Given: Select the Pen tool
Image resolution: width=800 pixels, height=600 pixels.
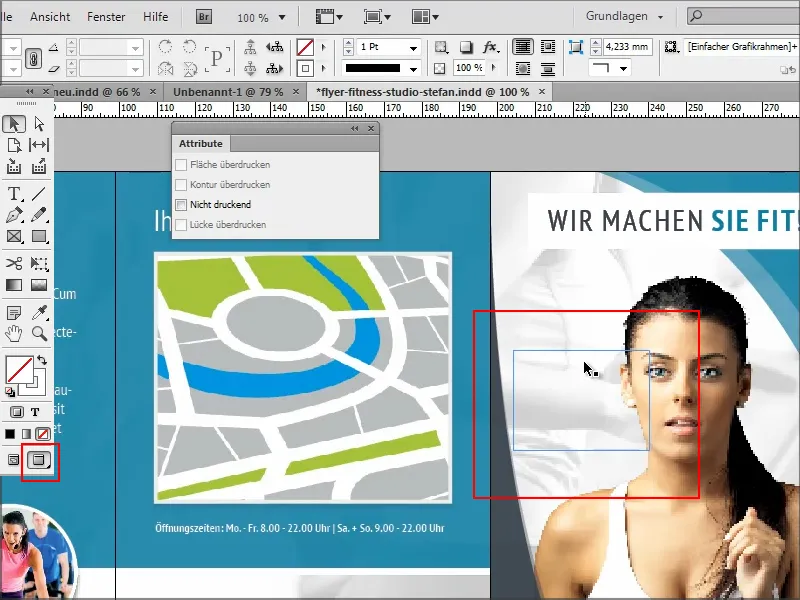Looking at the screenshot, I should coord(14,215).
